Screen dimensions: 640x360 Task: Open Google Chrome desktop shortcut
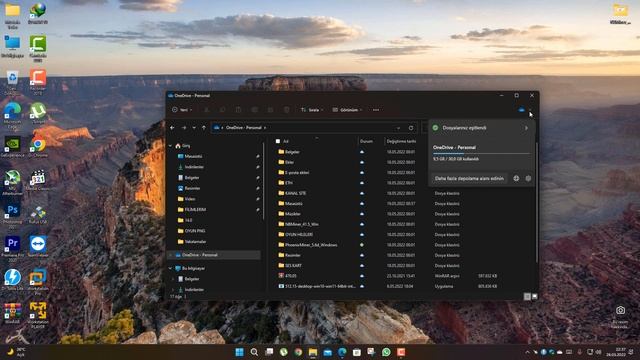pyautogui.click(x=38, y=147)
